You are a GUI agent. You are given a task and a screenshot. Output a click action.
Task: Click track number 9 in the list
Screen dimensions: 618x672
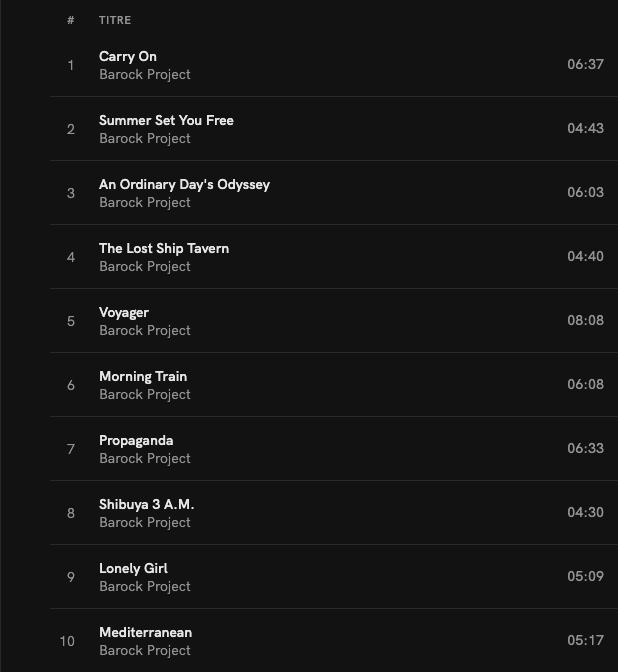coord(71,577)
